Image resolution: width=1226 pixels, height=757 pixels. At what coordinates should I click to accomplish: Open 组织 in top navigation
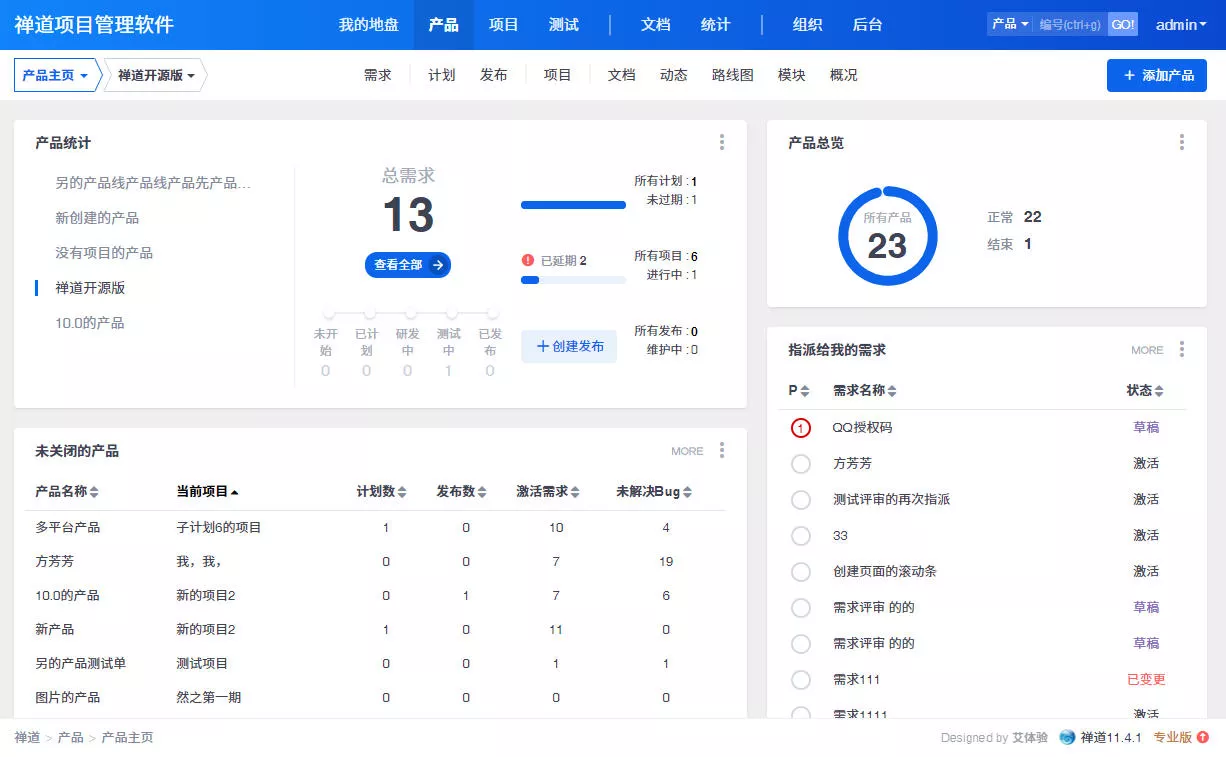tap(808, 25)
